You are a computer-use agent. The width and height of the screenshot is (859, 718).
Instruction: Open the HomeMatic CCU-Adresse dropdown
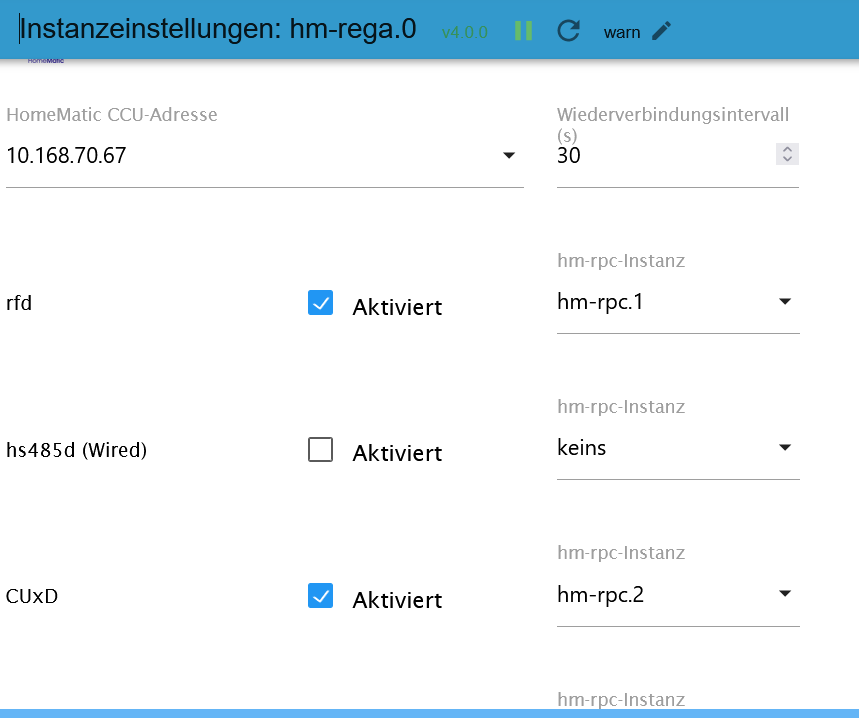[x=265, y=156]
